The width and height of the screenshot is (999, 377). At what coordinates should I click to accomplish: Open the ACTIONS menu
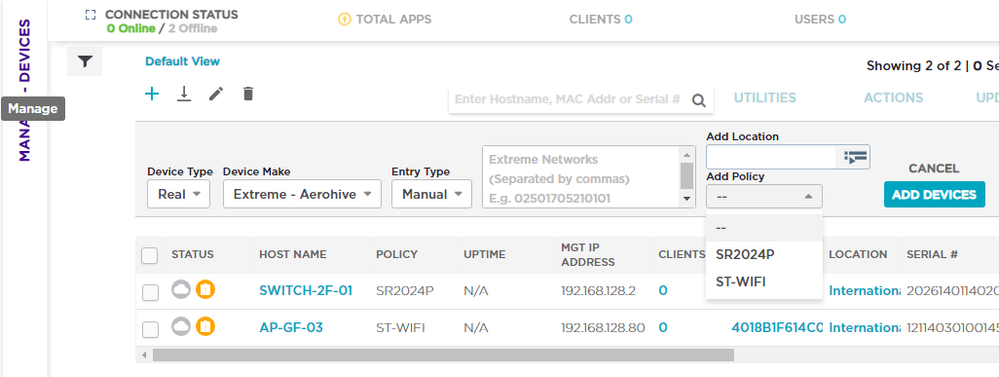coord(893,98)
